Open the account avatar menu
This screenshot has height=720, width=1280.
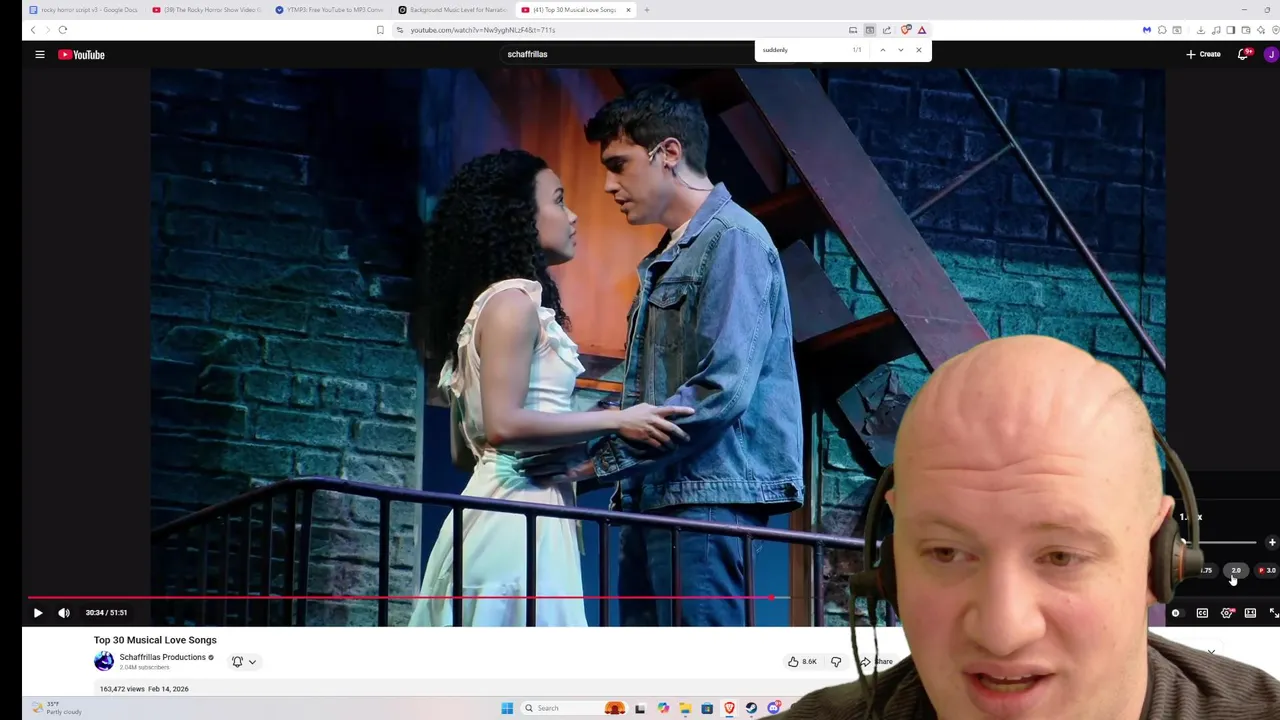click(1271, 54)
